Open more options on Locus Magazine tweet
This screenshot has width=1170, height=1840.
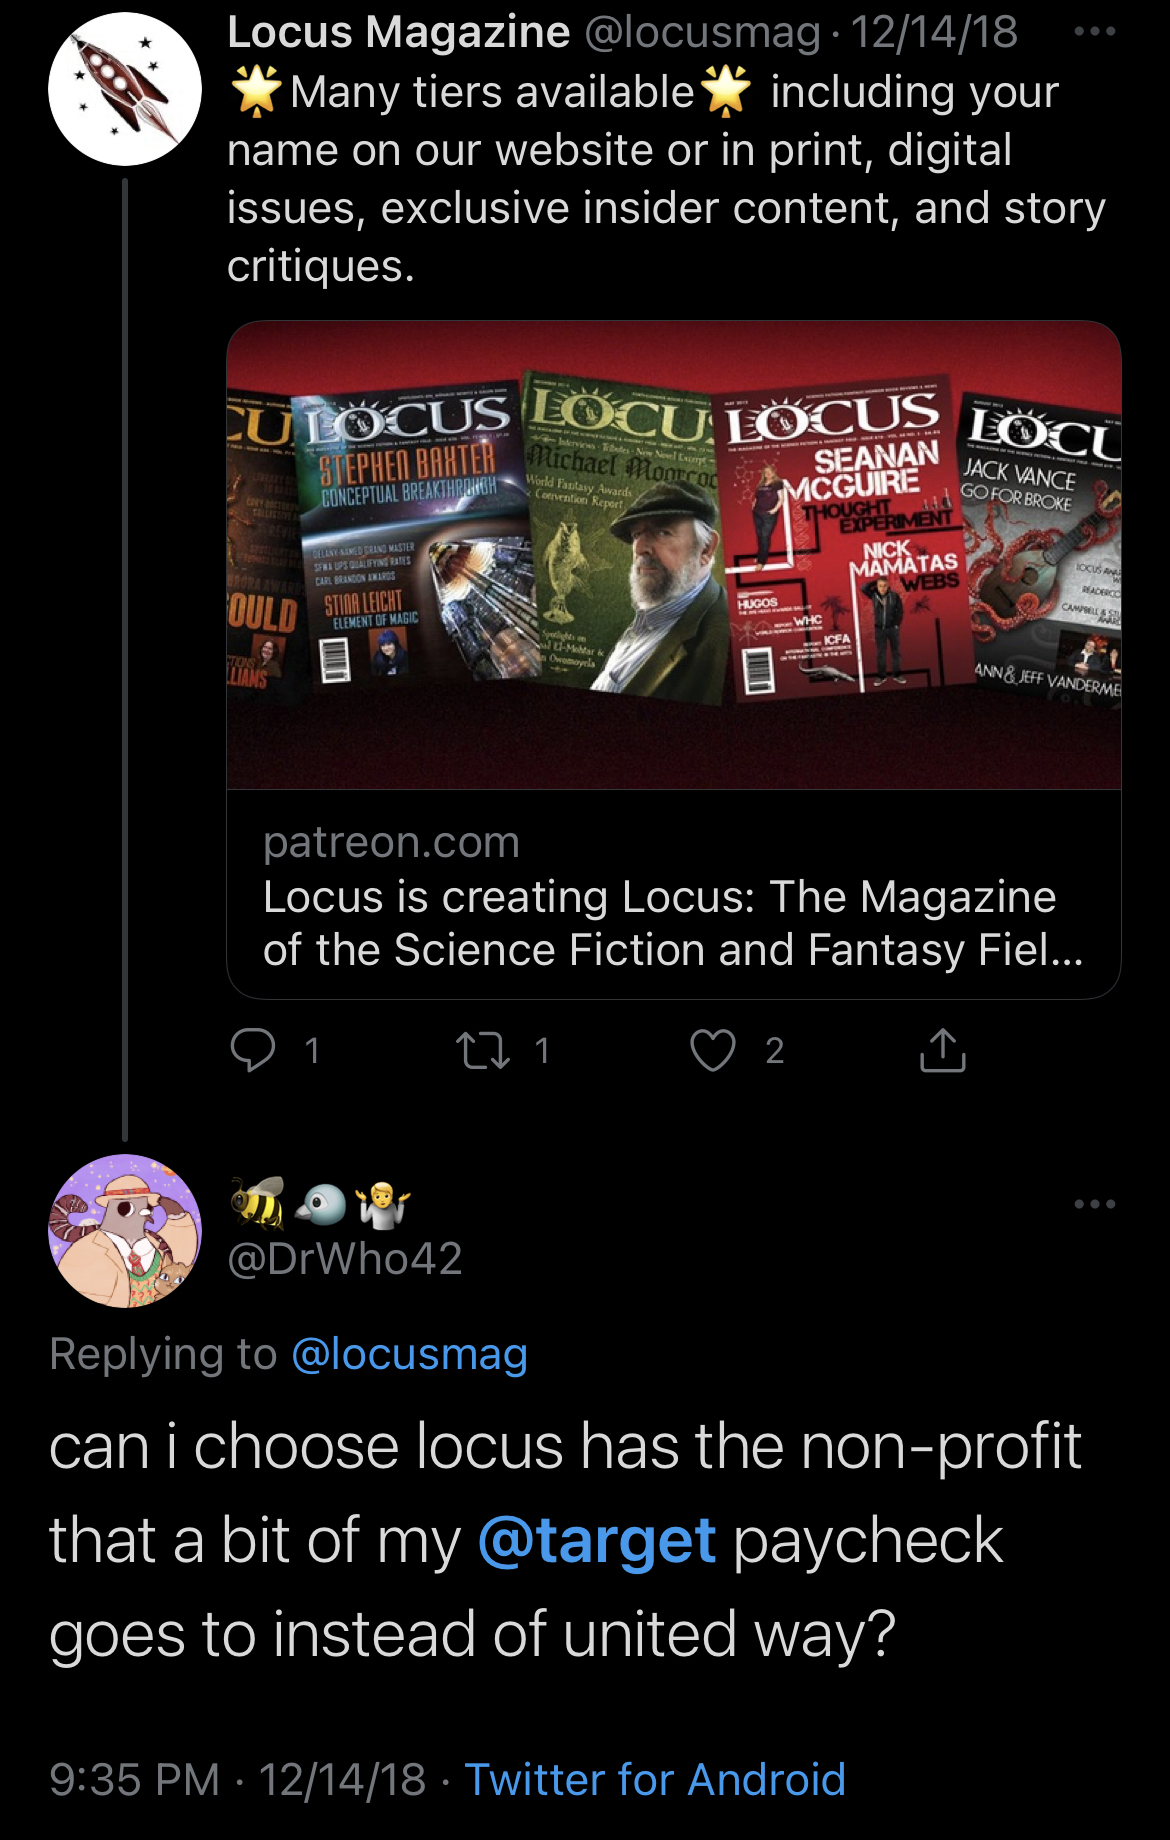(x=1095, y=31)
